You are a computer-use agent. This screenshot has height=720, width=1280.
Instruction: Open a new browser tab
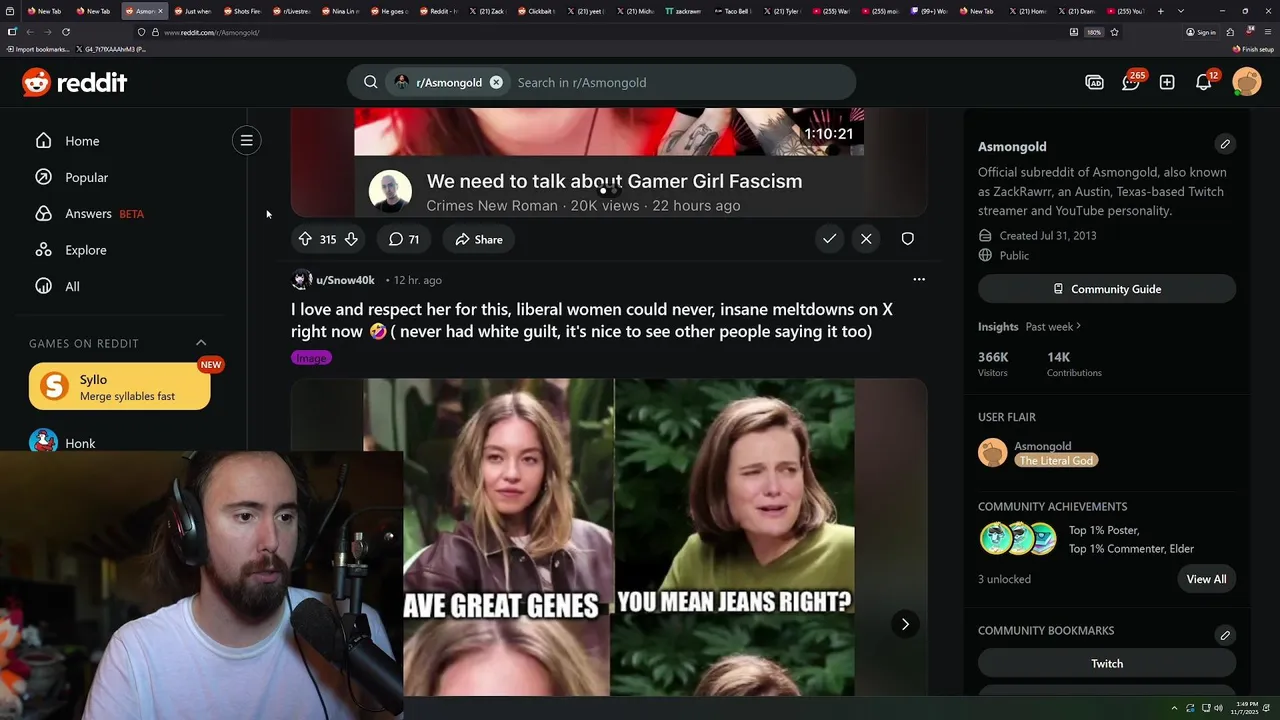pos(1161,11)
